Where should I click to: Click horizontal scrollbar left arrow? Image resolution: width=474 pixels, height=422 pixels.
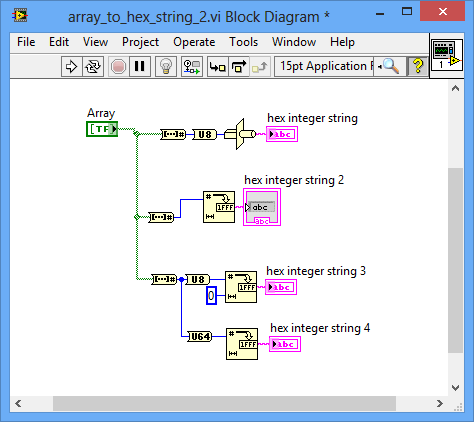click(18, 404)
